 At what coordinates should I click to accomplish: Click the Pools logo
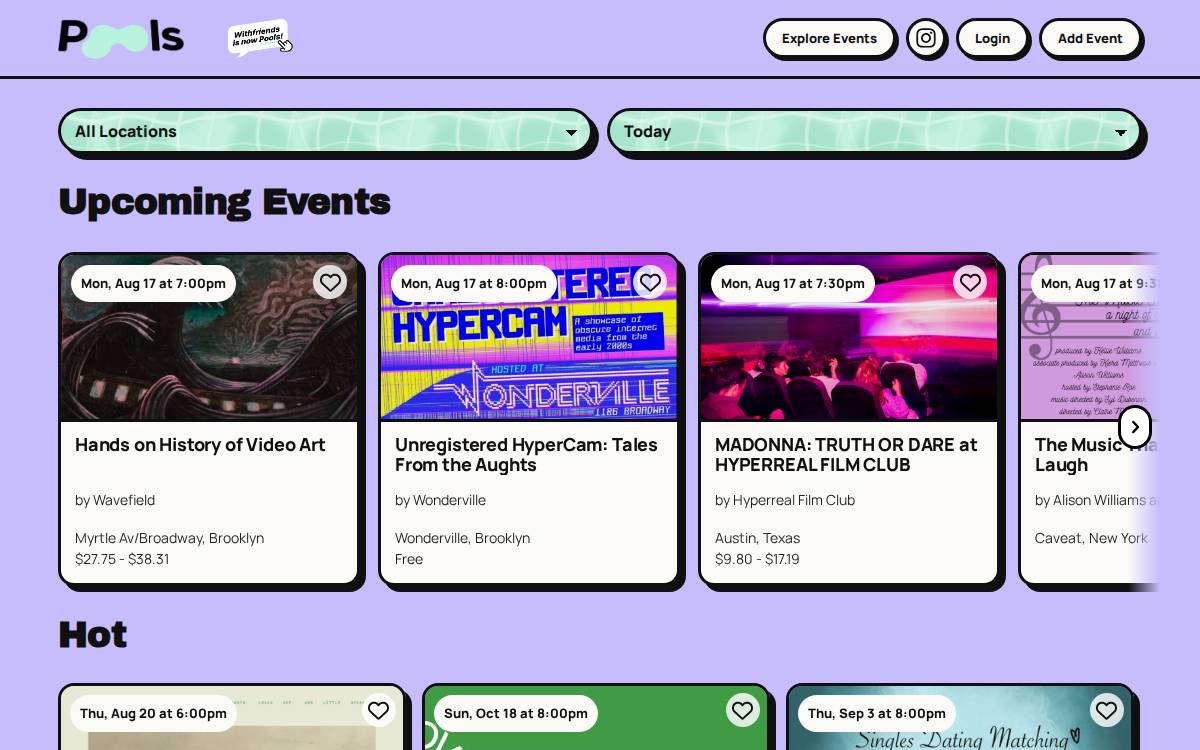(121, 38)
